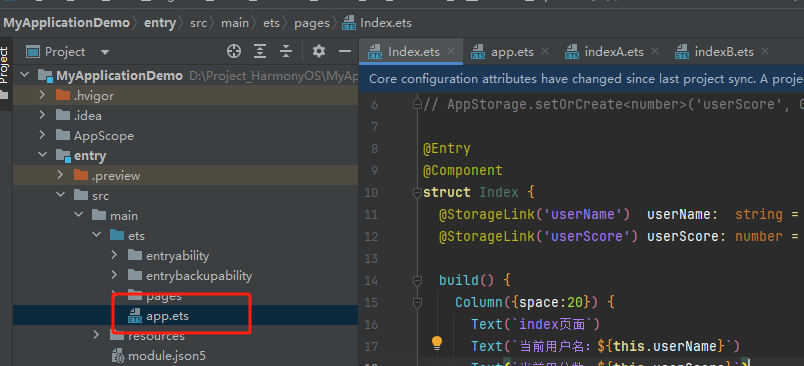This screenshot has width=804, height=366.
Task: Click the sync notification banner text
Action: pyautogui.click(x=586, y=79)
